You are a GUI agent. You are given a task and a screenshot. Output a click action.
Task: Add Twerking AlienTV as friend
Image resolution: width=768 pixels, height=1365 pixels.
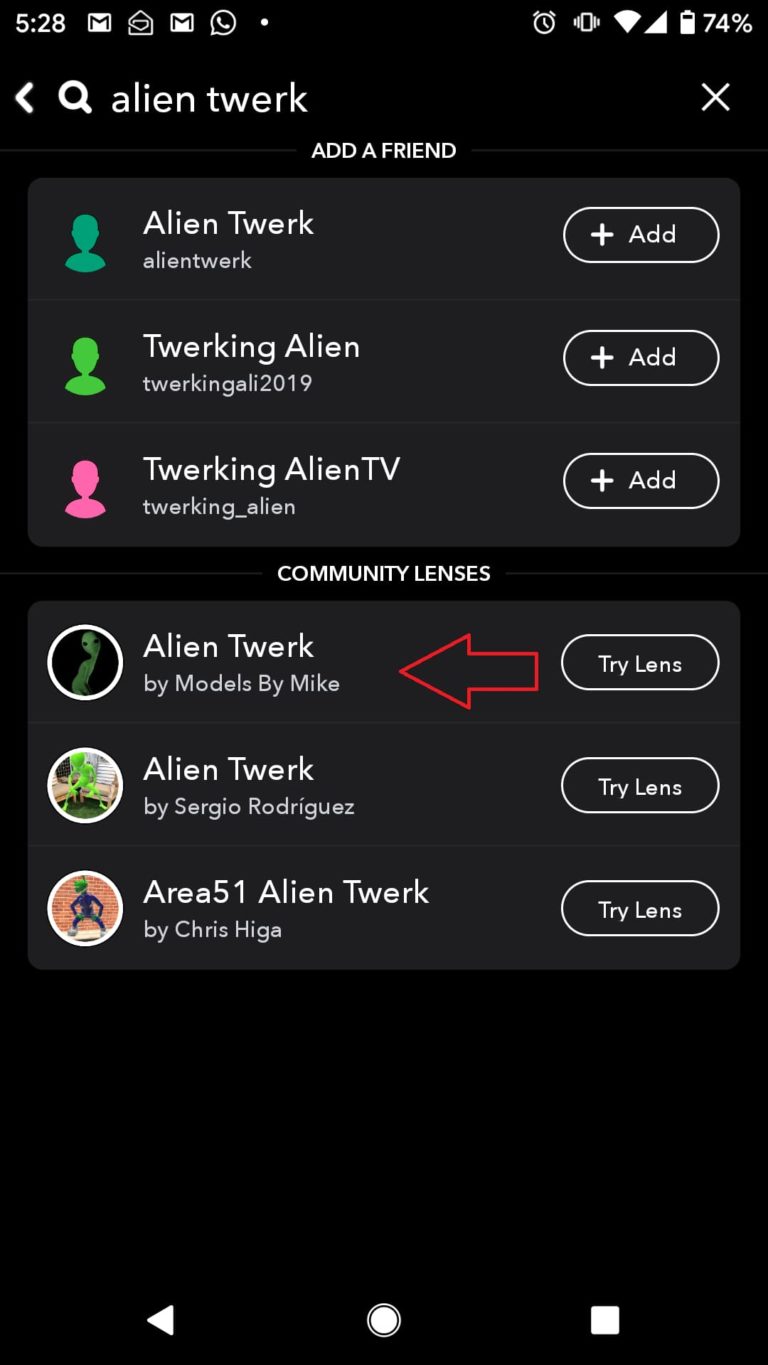coord(641,481)
